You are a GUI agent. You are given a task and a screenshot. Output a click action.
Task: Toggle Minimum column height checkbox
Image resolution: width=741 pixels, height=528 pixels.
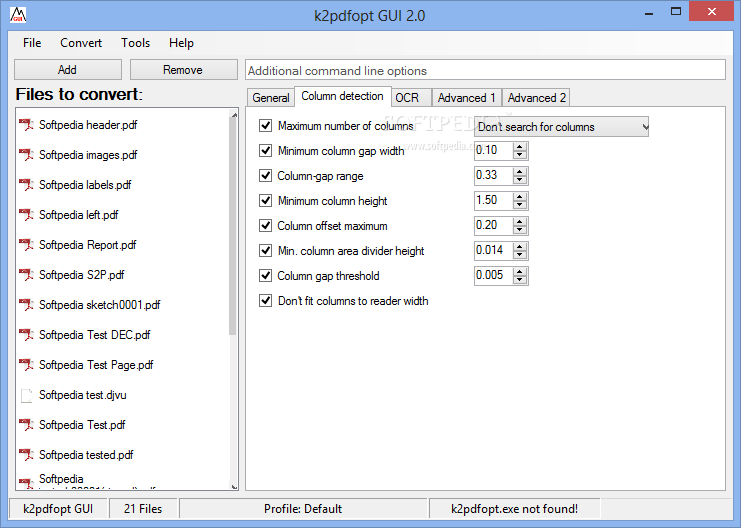coord(266,201)
